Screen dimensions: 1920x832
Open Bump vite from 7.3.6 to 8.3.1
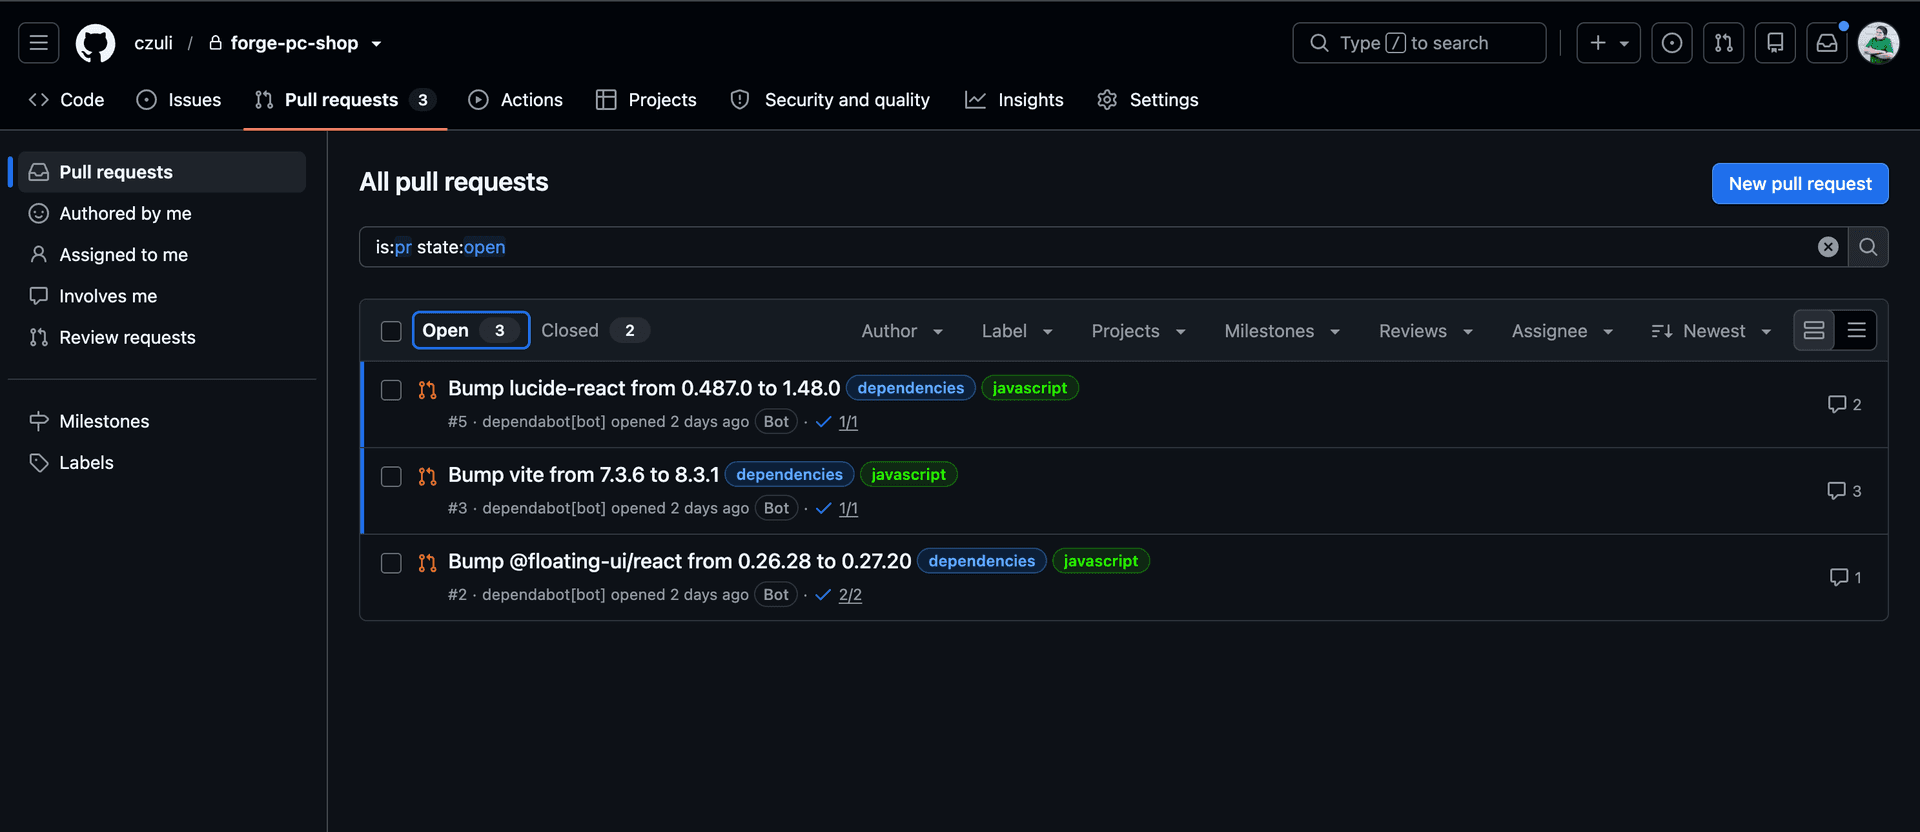(584, 475)
